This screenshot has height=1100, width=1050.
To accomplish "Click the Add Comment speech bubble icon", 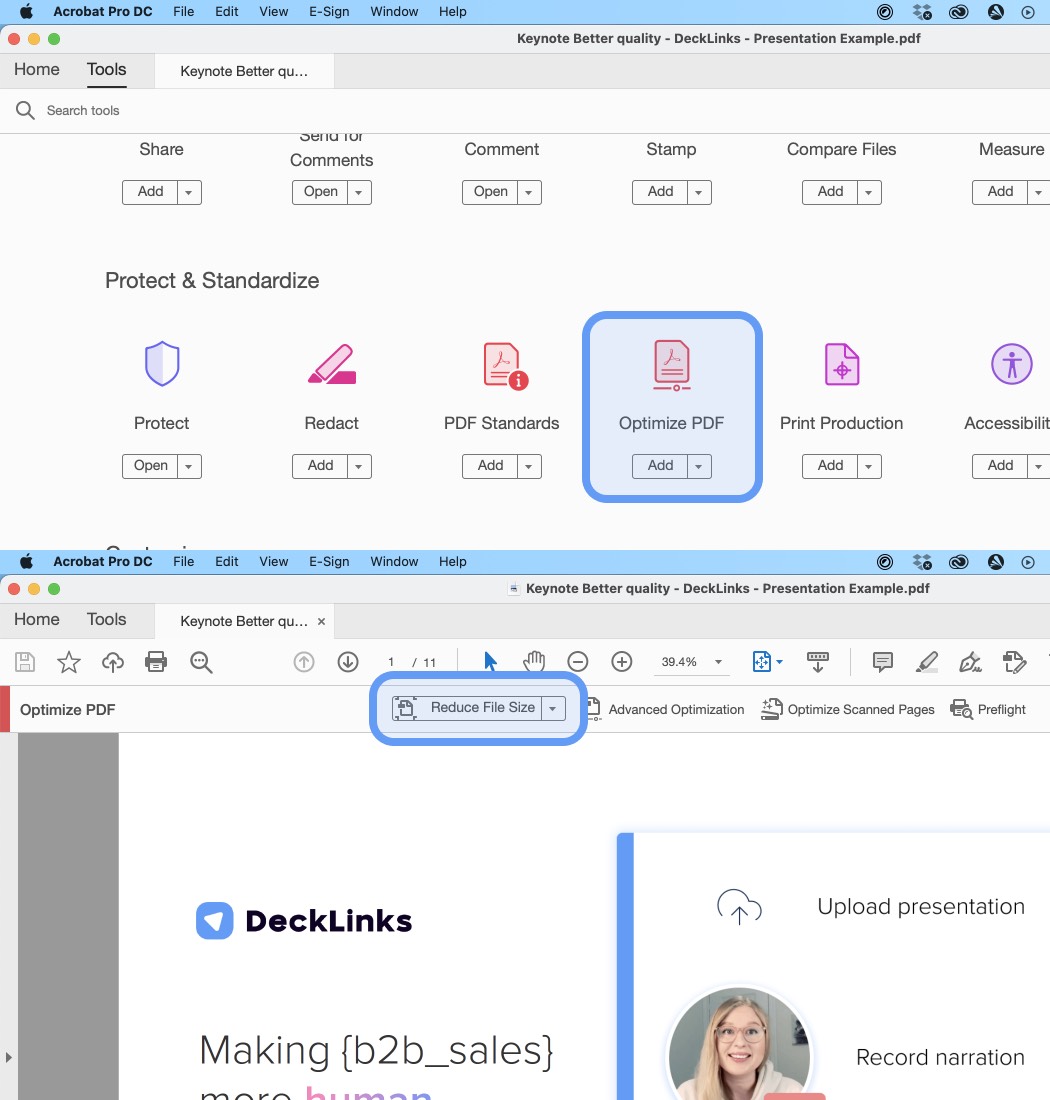I will (x=882, y=661).
